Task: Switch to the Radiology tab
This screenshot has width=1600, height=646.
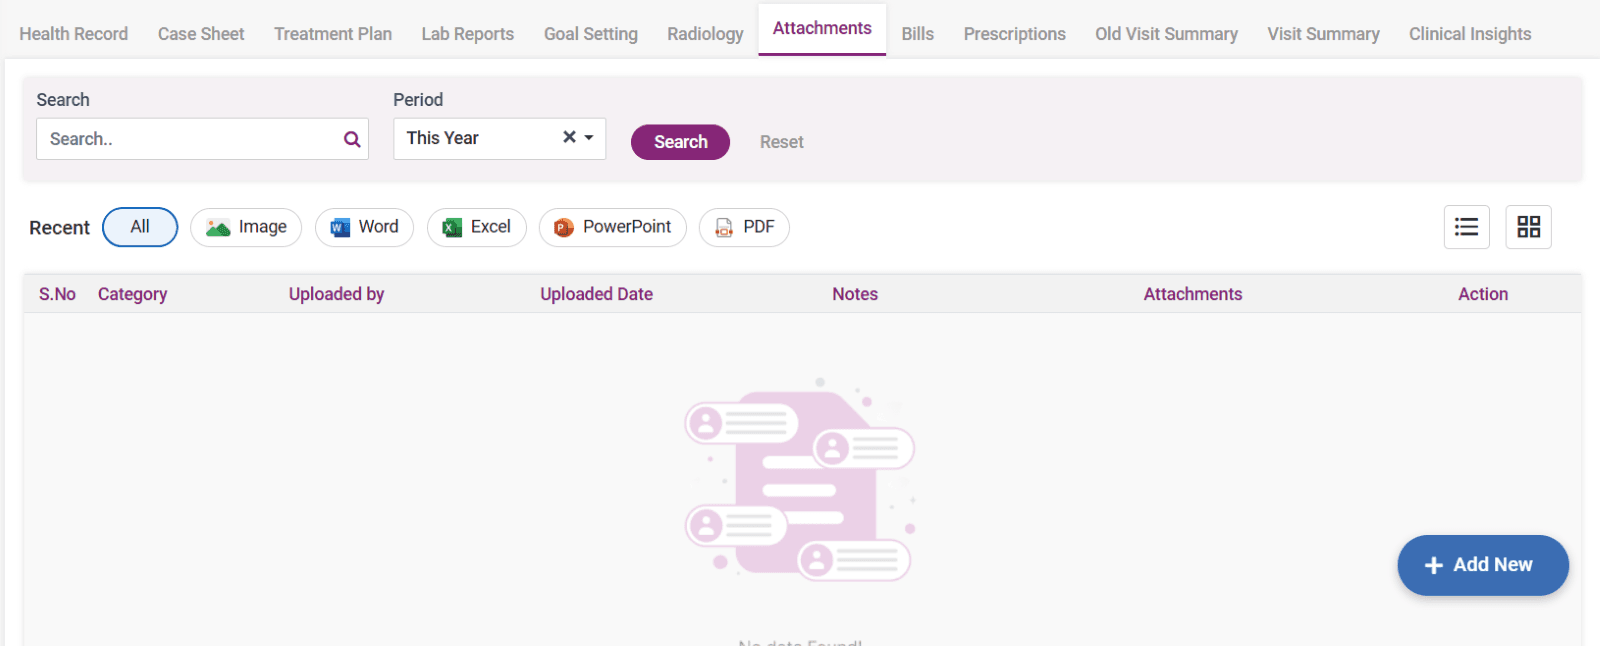Action: tap(705, 34)
